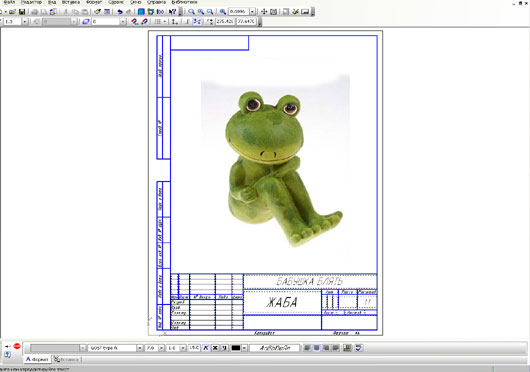Open the document manager blue icon

141,11
